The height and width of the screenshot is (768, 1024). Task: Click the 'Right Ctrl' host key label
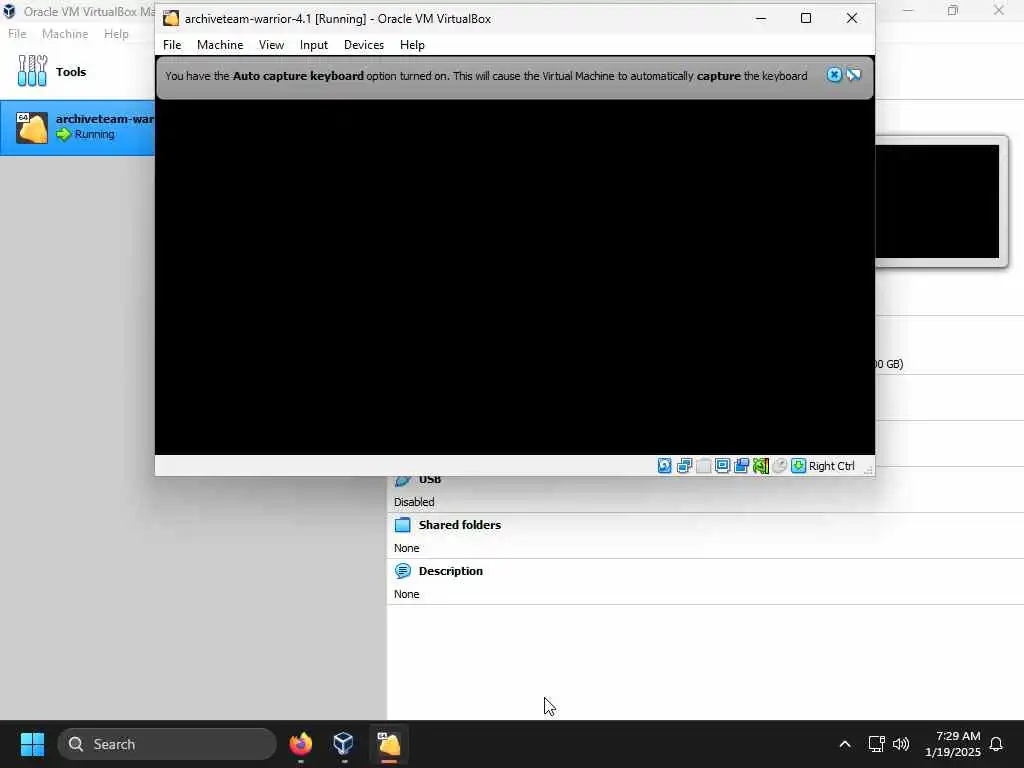pos(831,466)
